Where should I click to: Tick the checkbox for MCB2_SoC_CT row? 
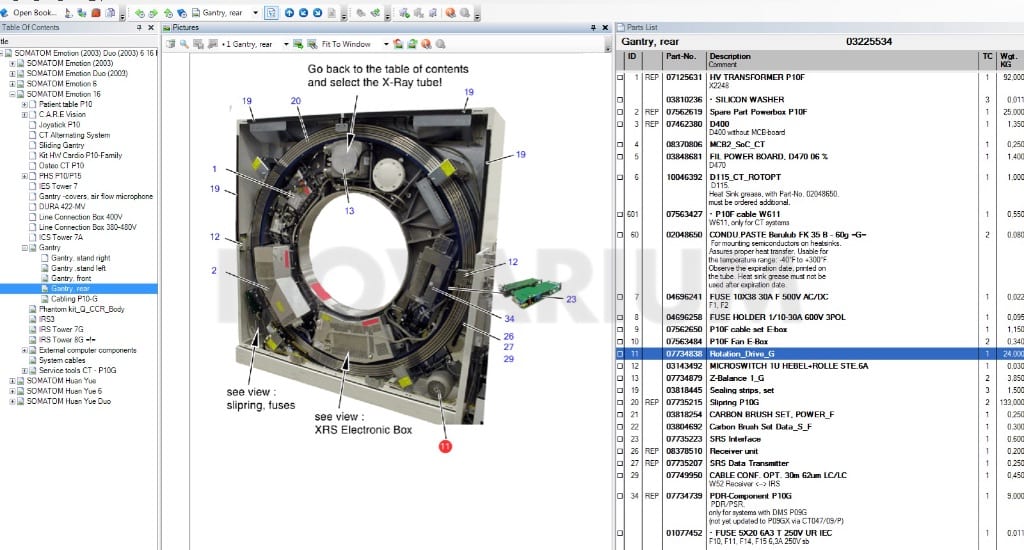(x=620, y=144)
